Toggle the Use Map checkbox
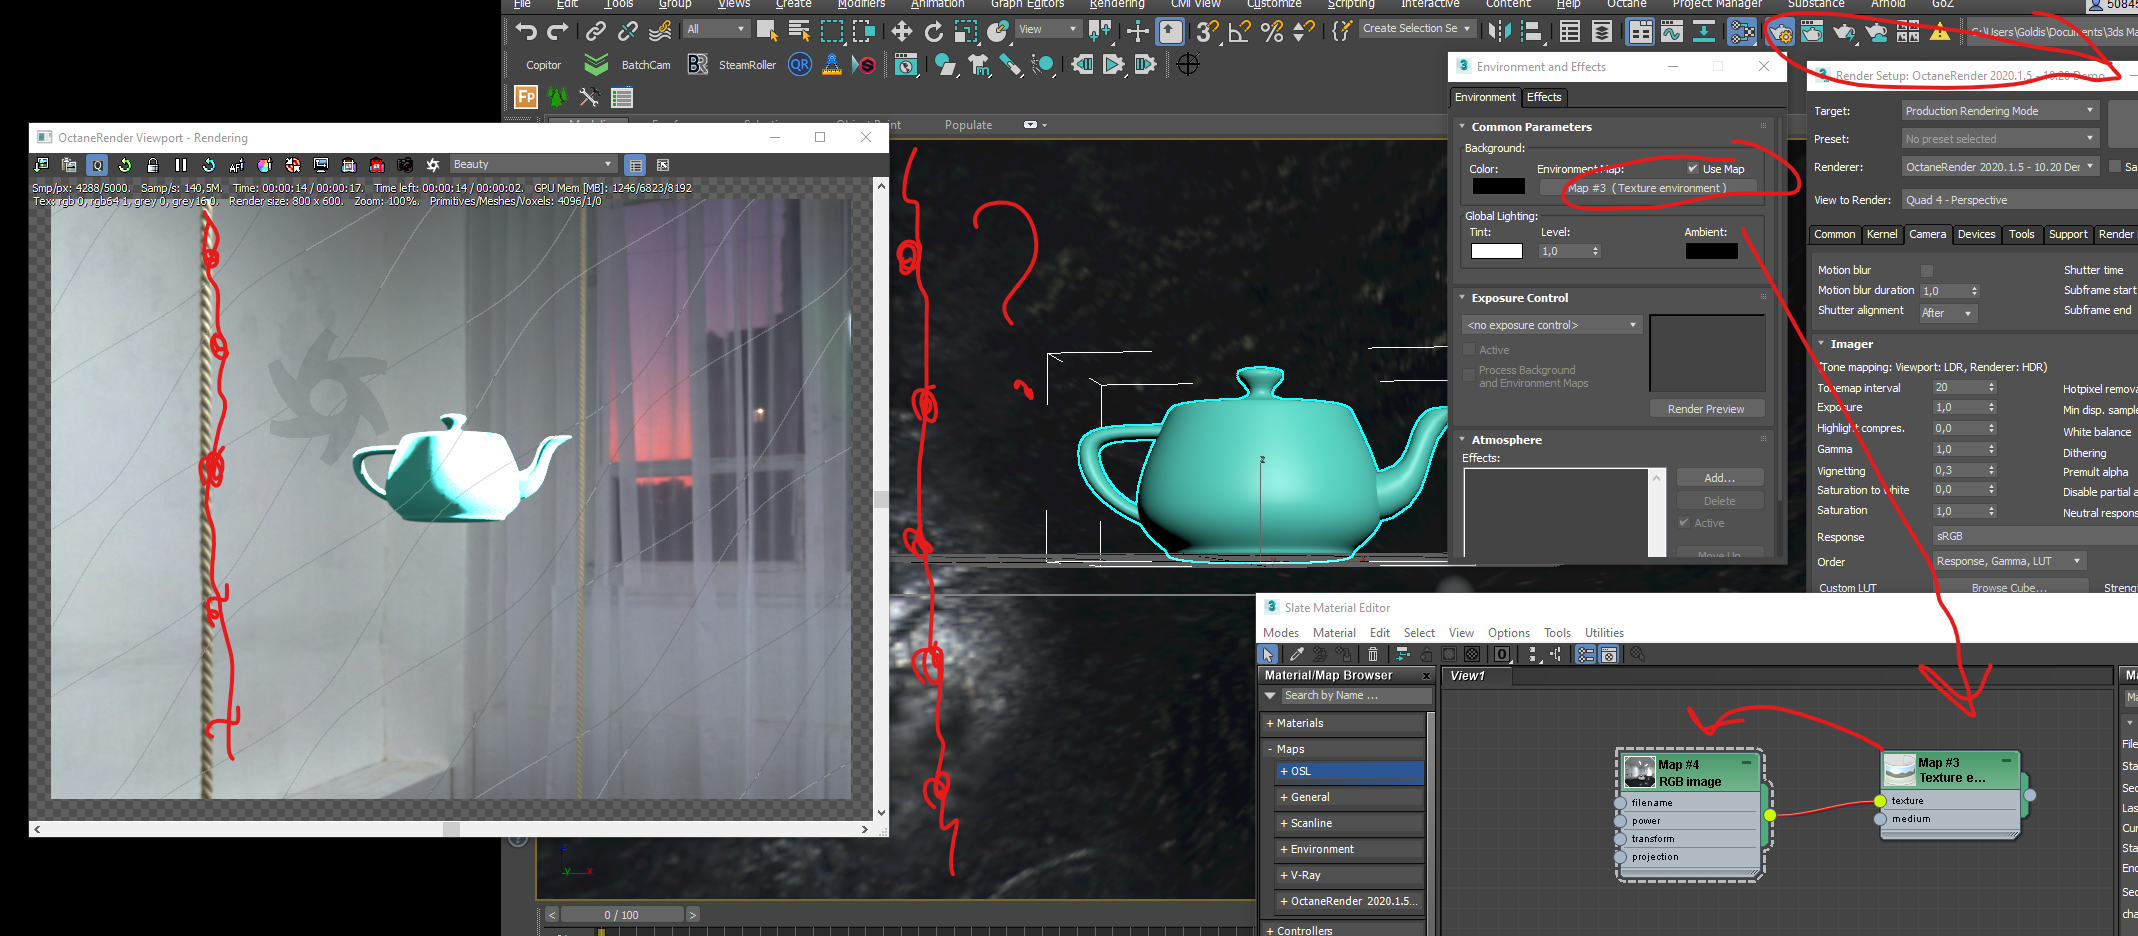The width and height of the screenshot is (2138, 936). tap(1693, 168)
